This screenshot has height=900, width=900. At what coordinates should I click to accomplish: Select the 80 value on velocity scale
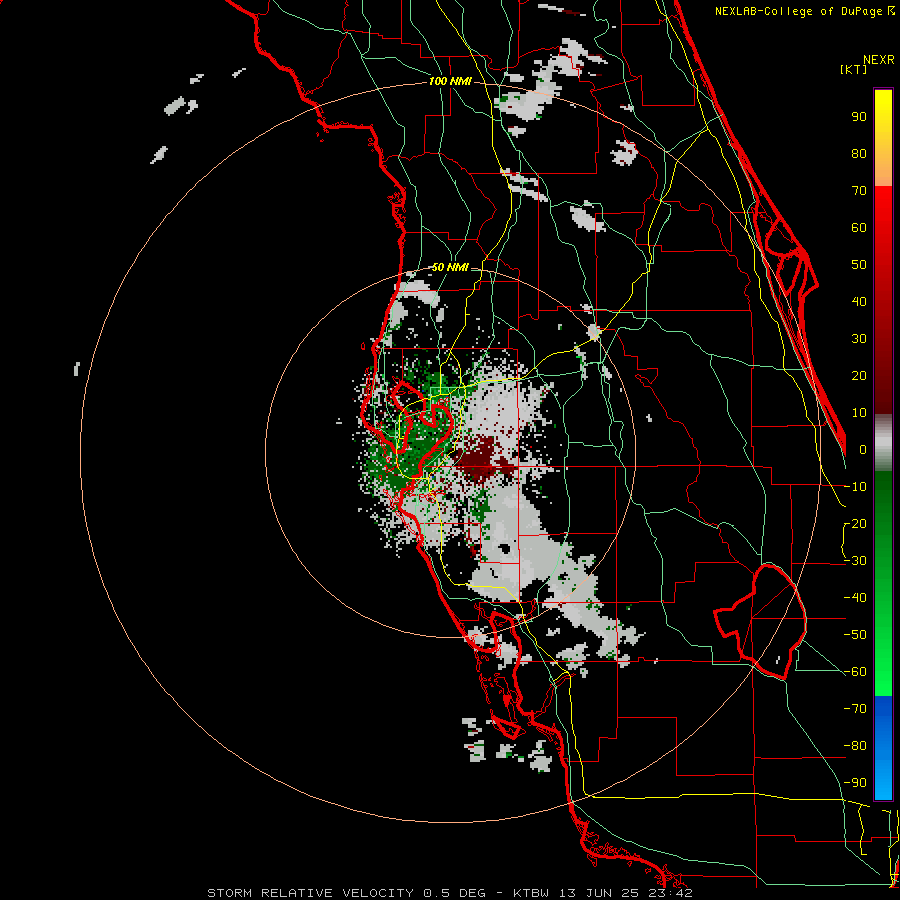coord(859,154)
